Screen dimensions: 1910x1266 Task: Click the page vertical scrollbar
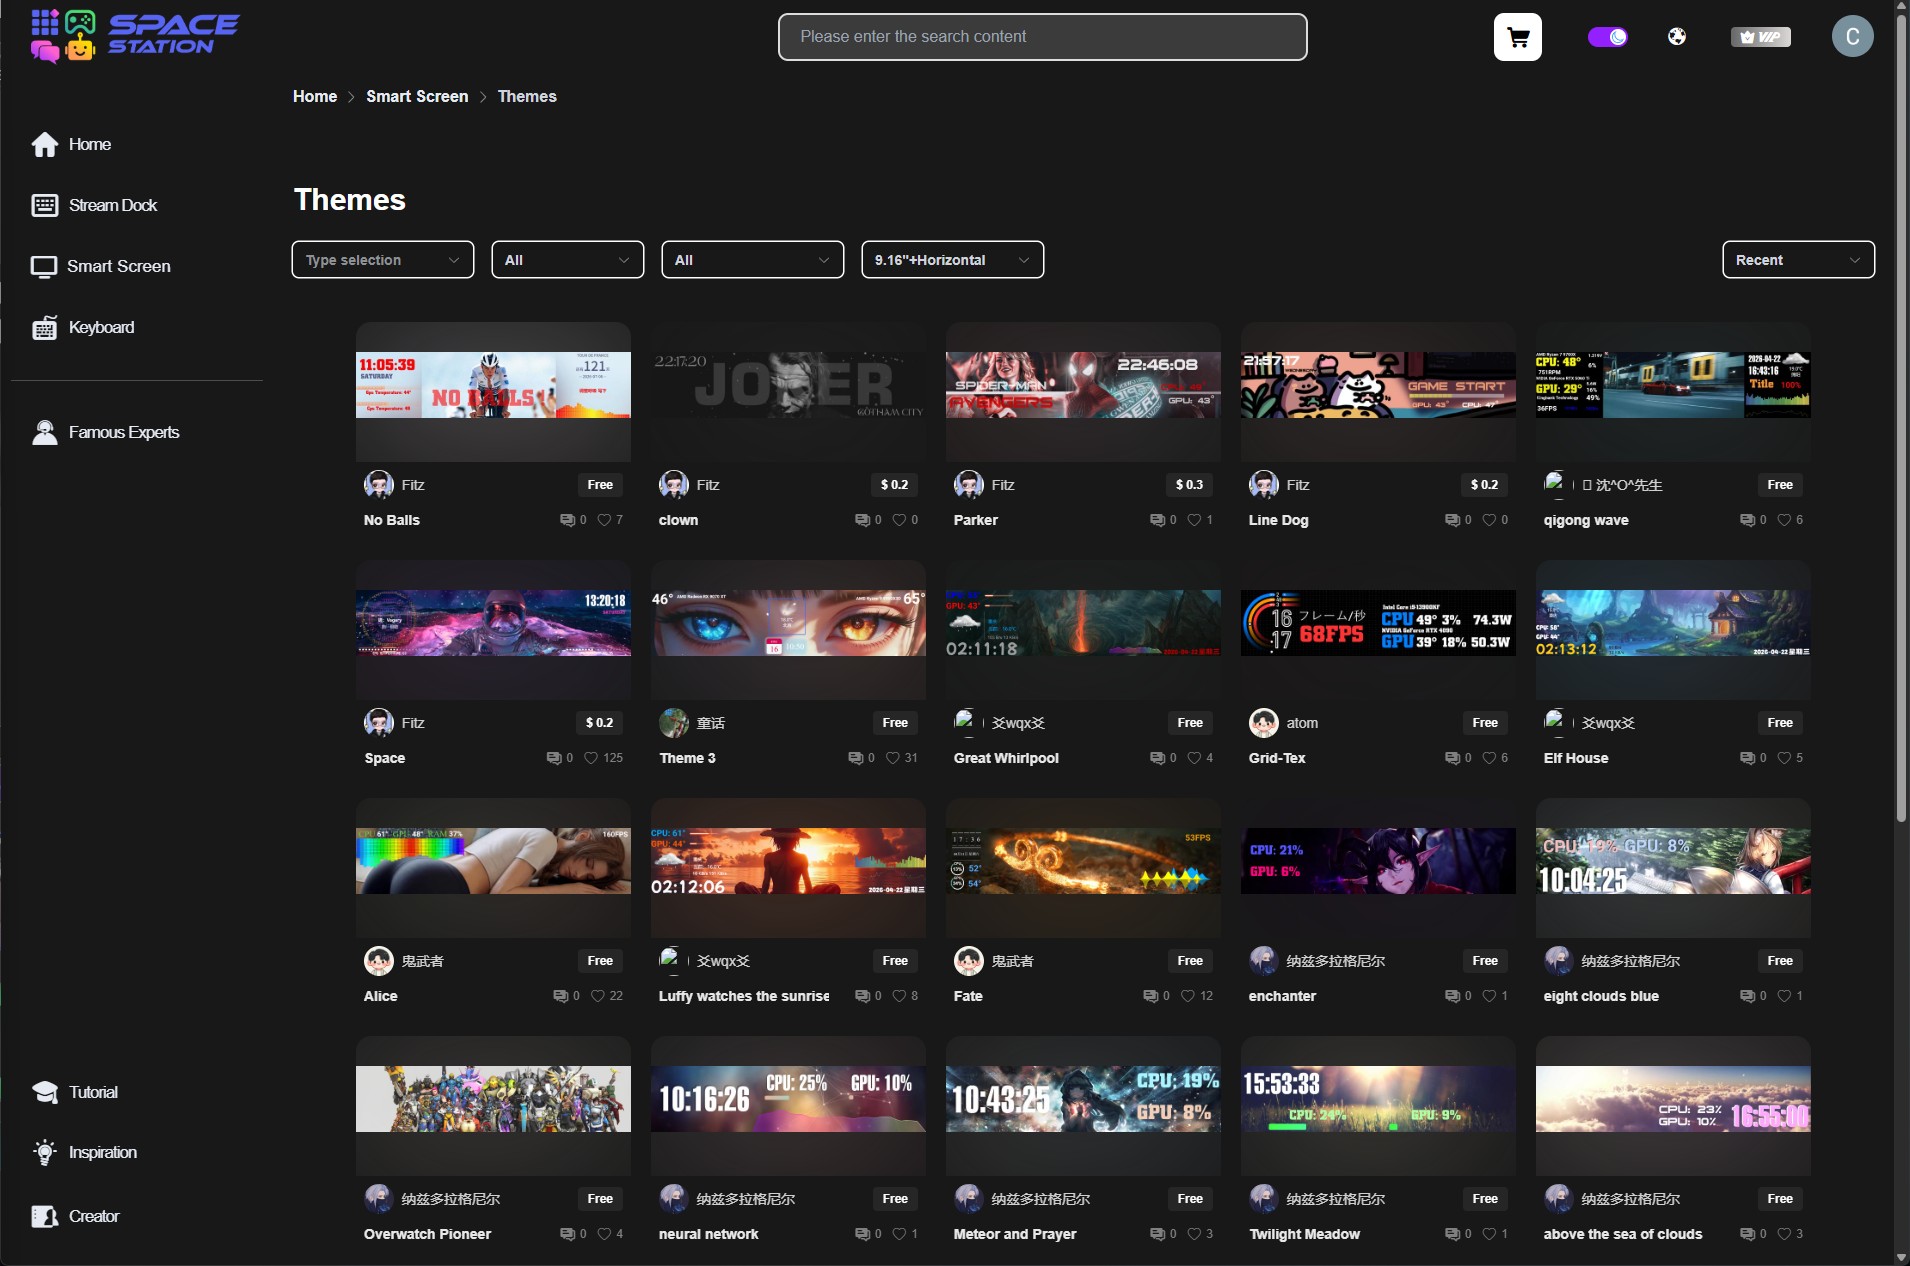click(1901, 420)
